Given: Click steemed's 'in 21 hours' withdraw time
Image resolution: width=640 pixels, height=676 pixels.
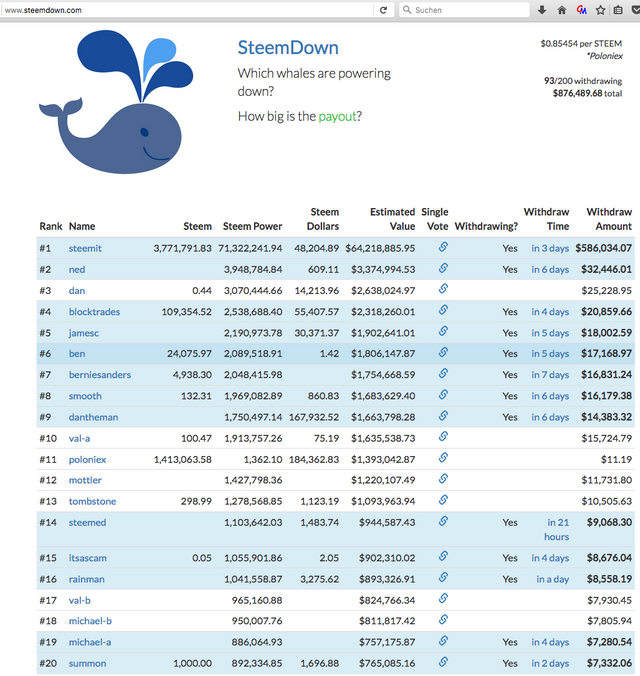Looking at the screenshot, I should tap(556, 529).
